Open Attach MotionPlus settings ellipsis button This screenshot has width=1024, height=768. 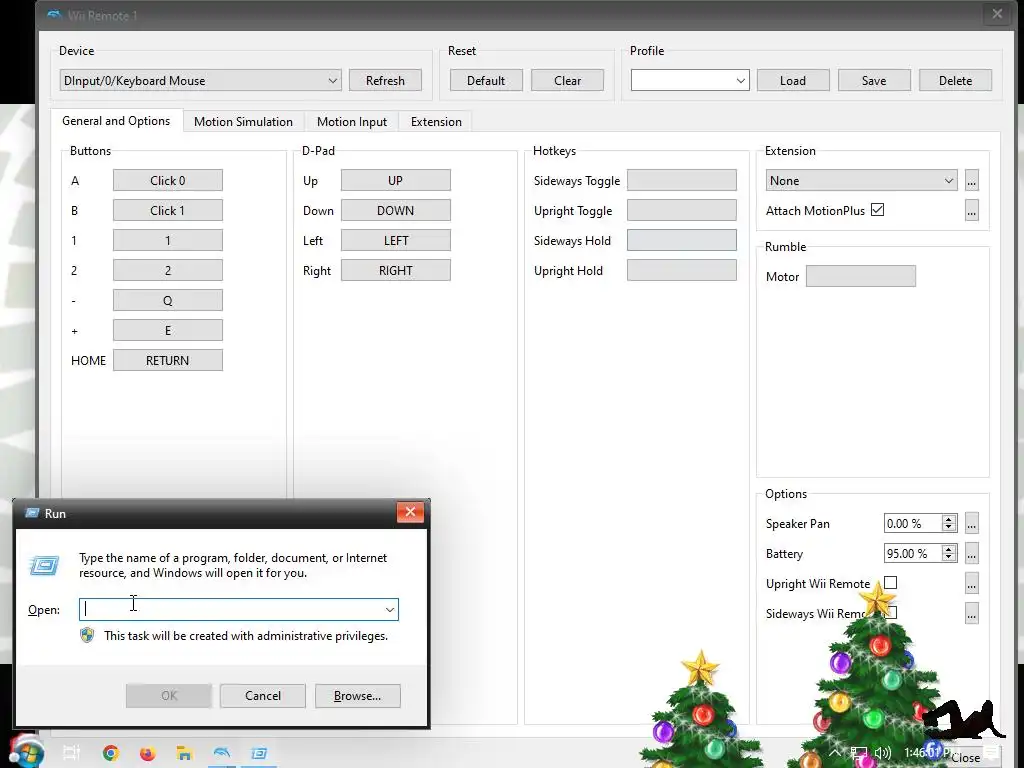tap(972, 211)
